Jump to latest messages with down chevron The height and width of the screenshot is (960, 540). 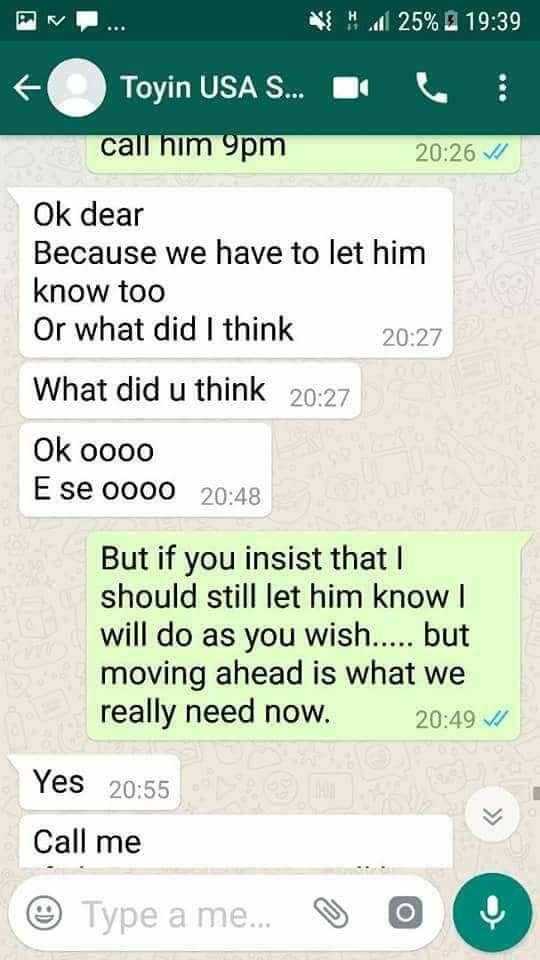pyautogui.click(x=492, y=815)
